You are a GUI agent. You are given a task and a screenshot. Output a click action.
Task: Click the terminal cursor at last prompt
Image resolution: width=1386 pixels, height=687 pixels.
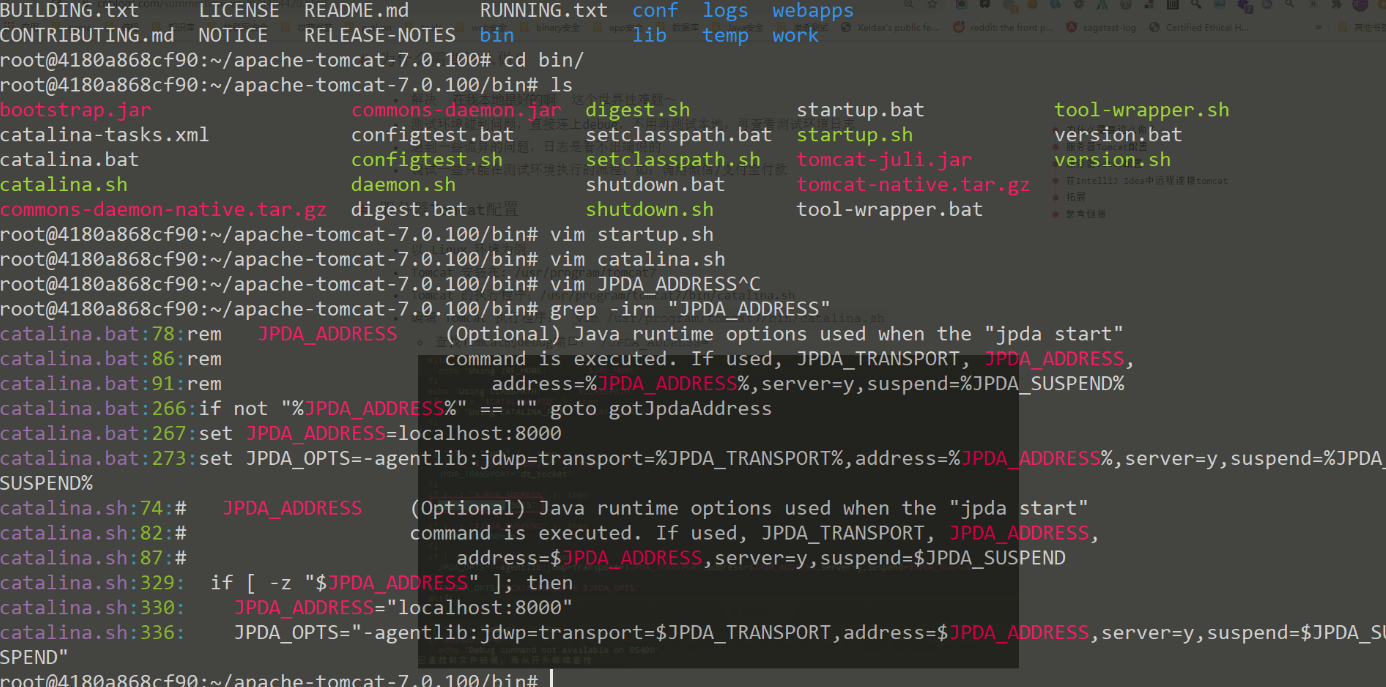click(x=551, y=680)
